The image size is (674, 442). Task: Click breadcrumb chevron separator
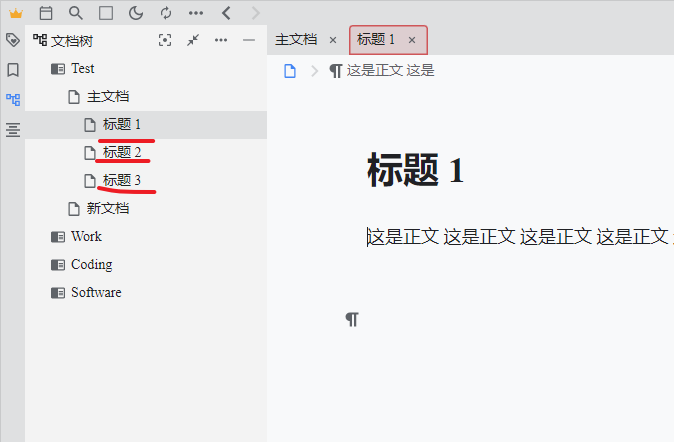315,71
